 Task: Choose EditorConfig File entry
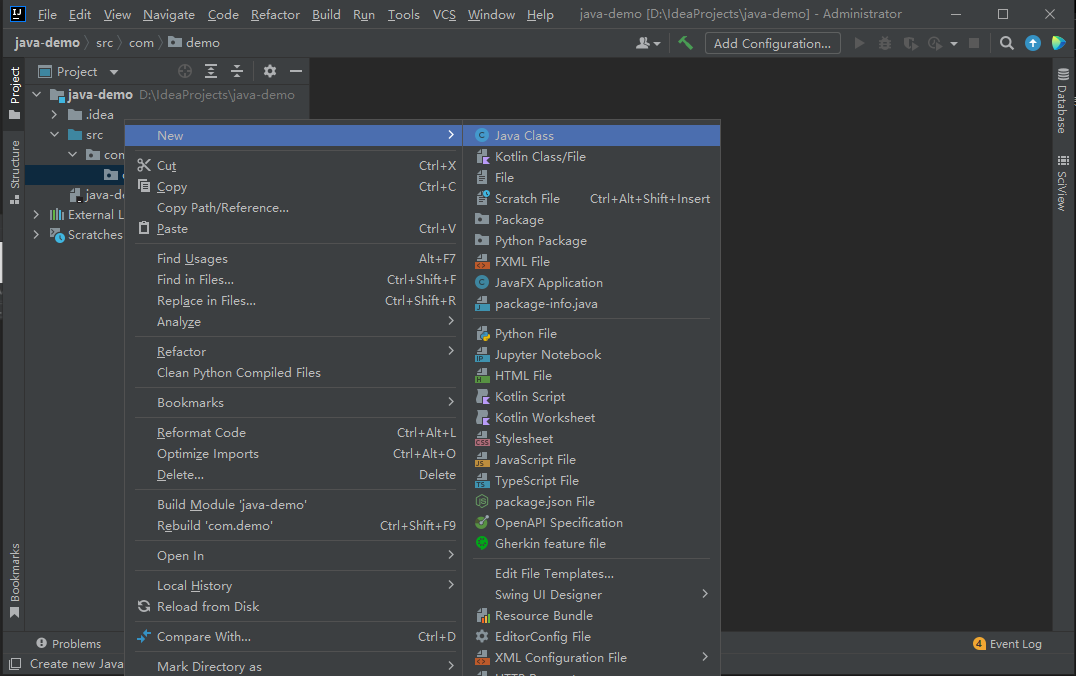(x=592, y=637)
